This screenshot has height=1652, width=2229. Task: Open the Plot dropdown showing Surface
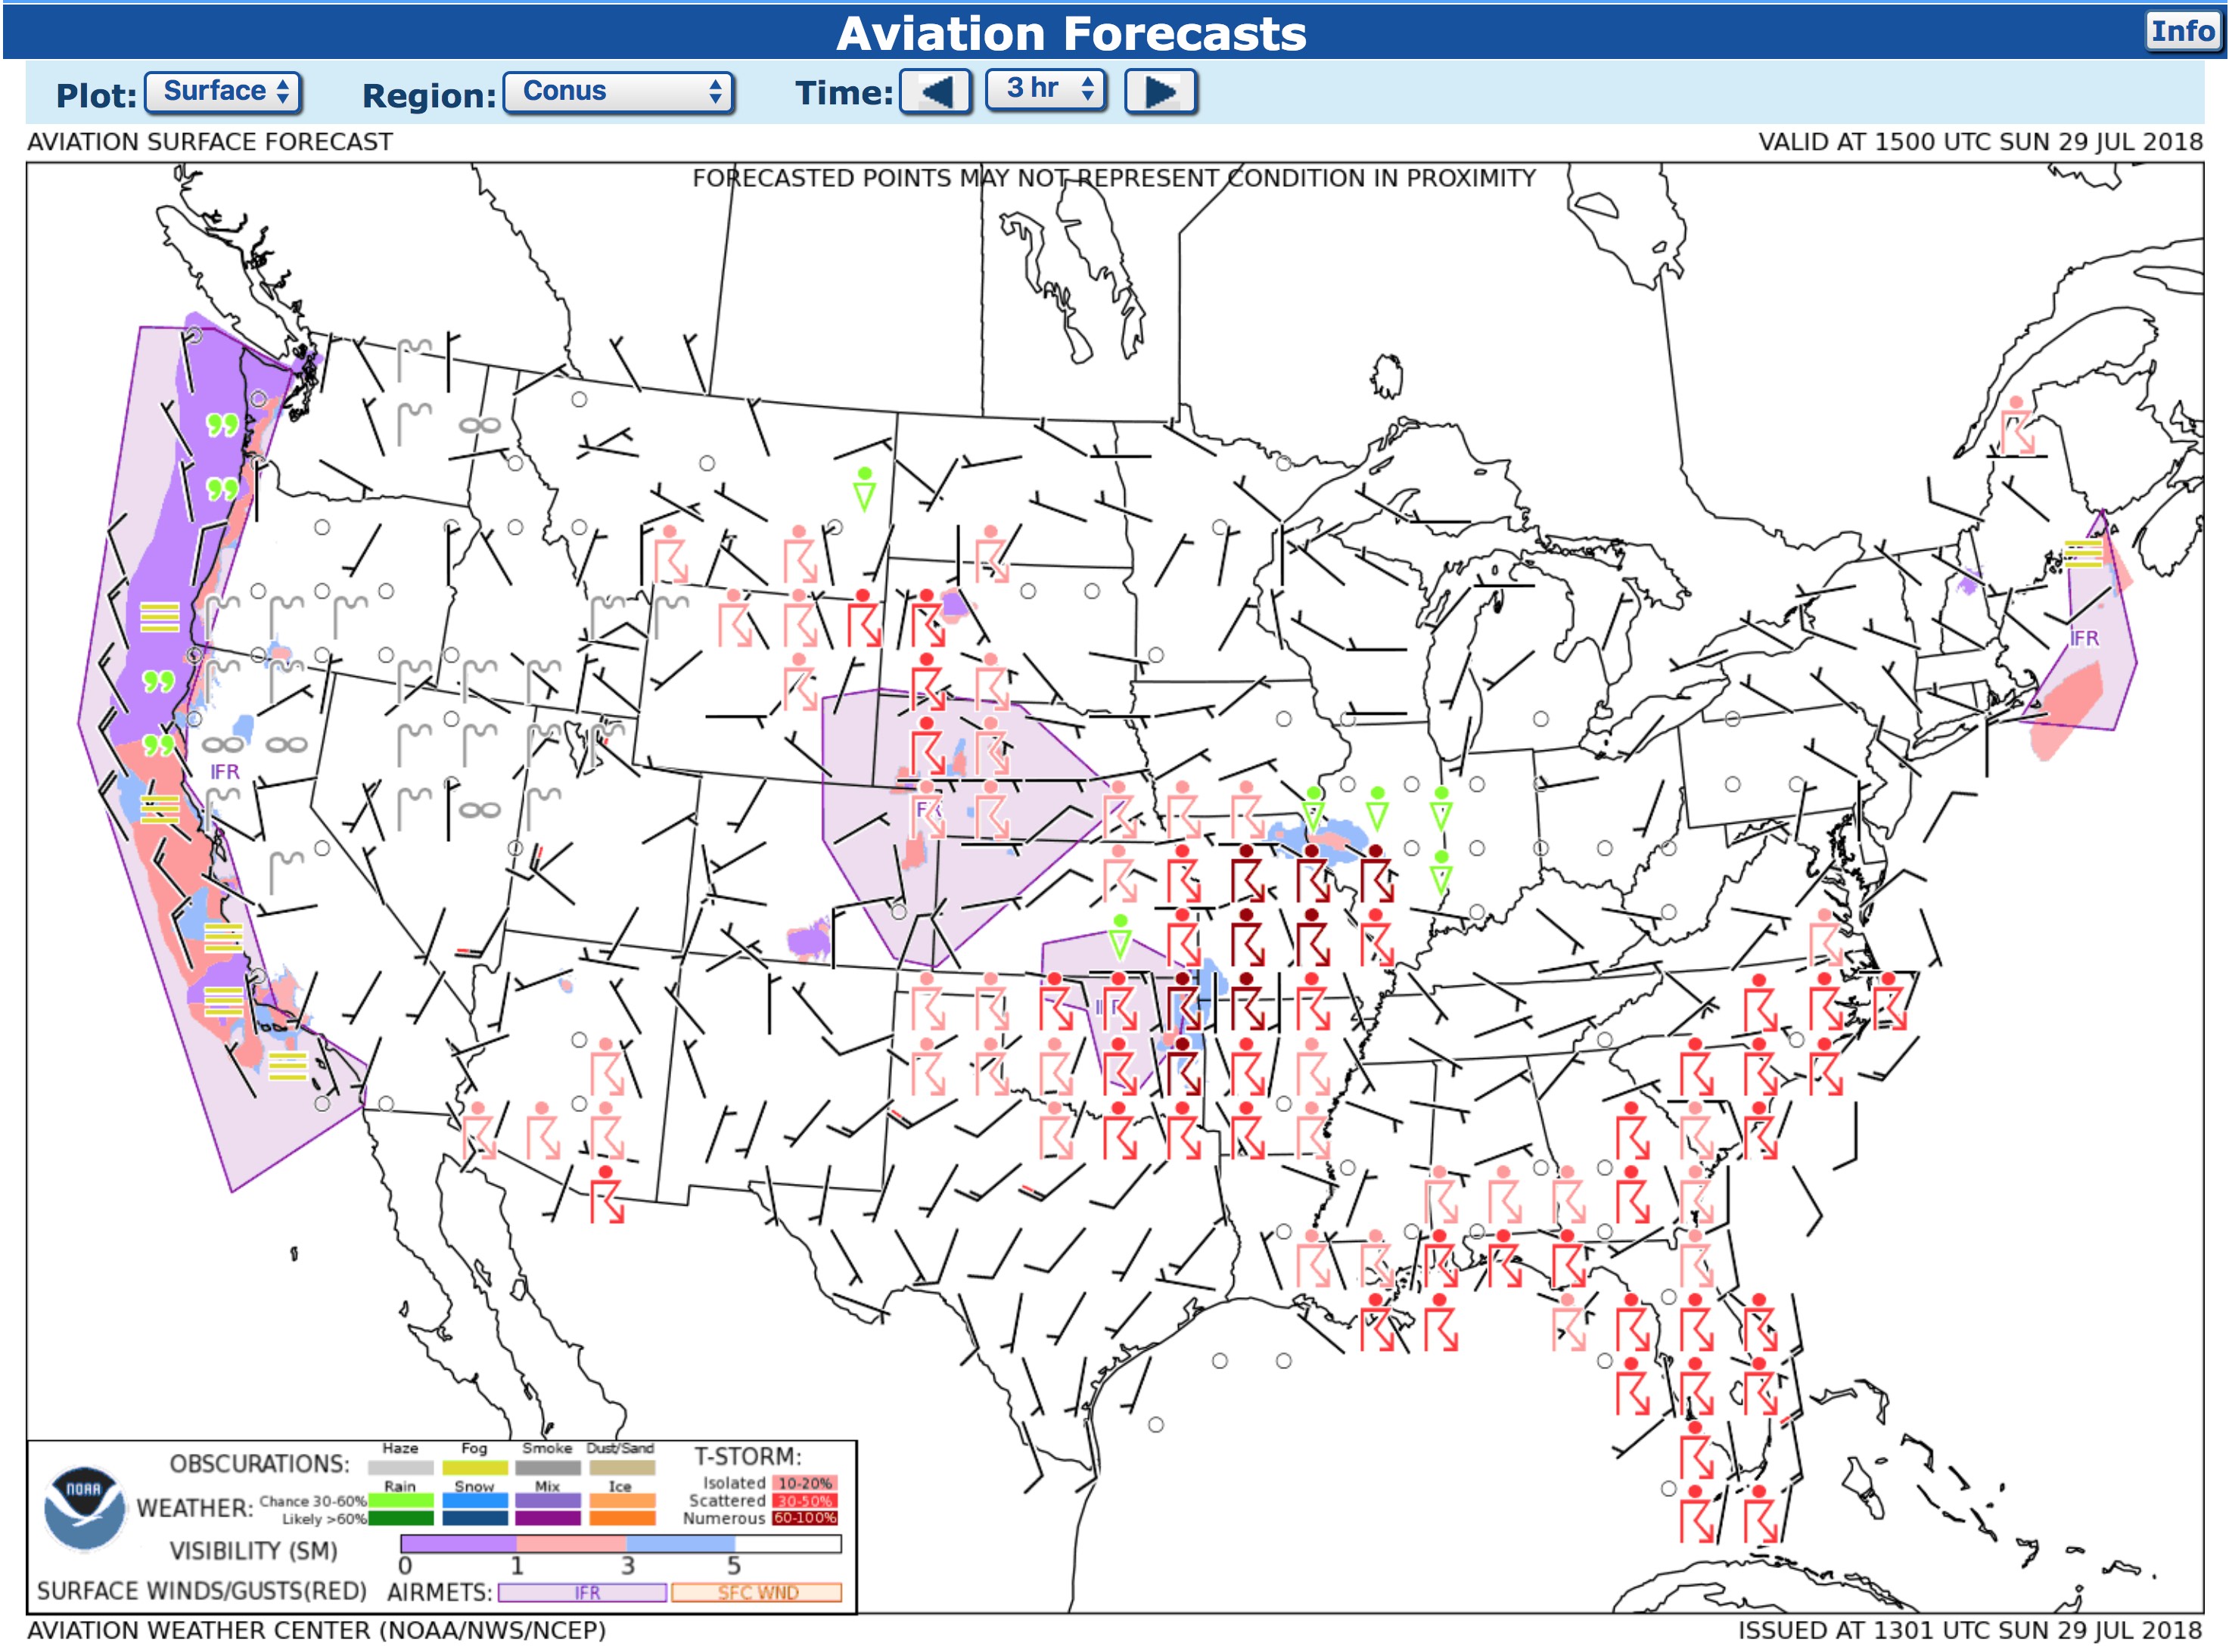(x=223, y=92)
